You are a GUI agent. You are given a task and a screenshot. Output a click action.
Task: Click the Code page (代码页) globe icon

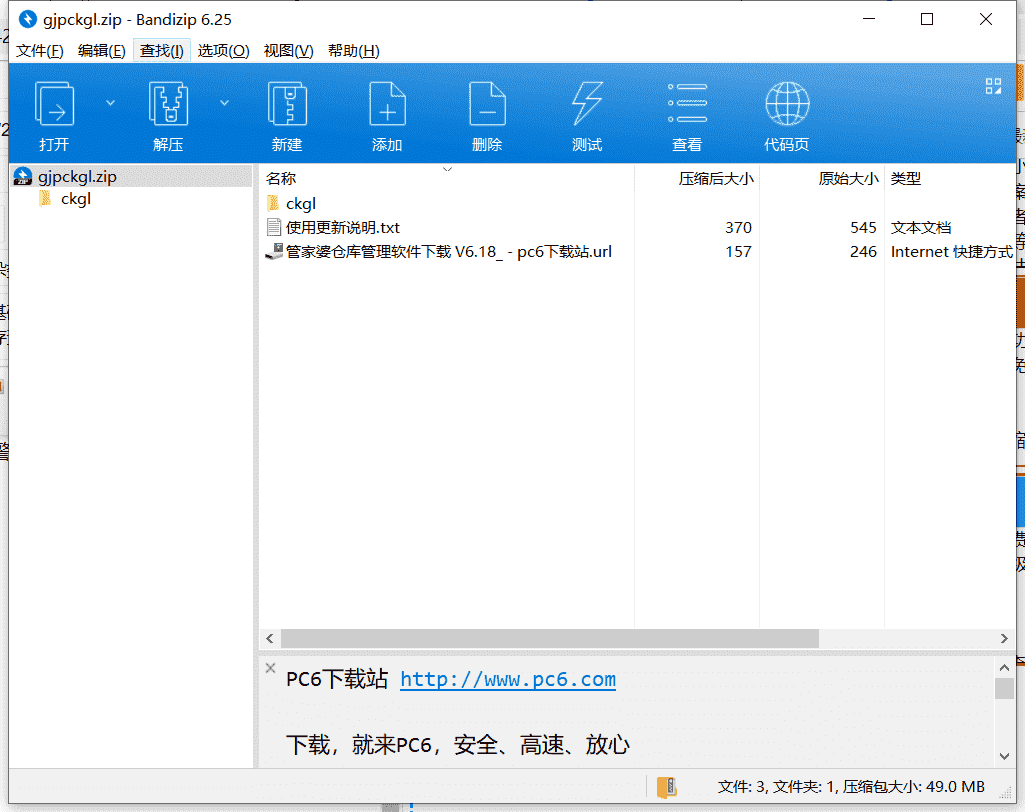click(x=787, y=103)
